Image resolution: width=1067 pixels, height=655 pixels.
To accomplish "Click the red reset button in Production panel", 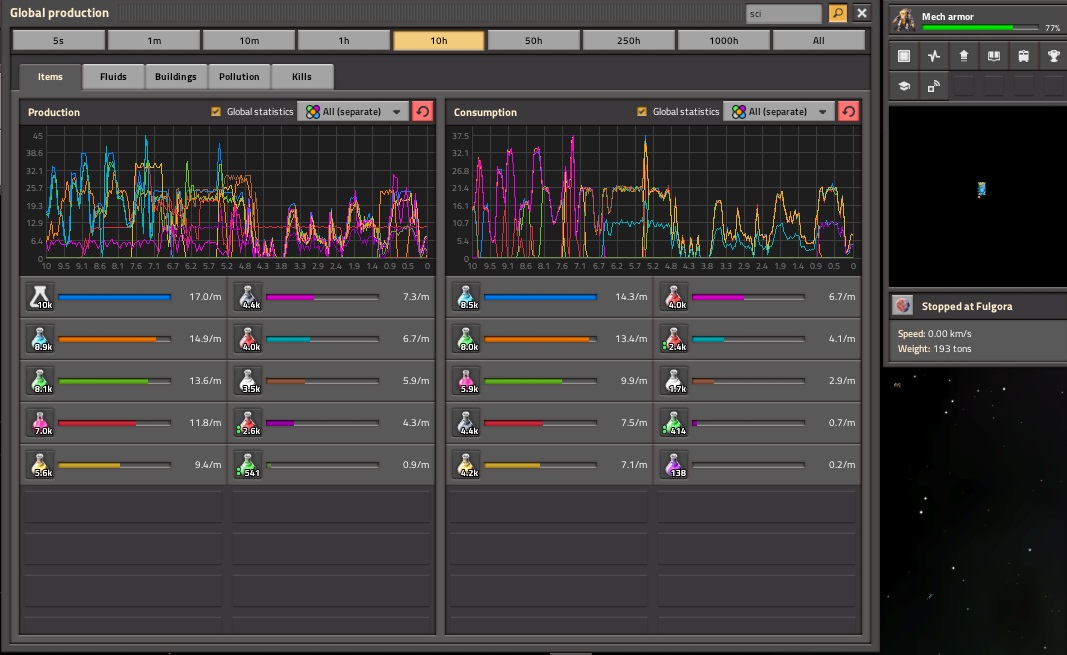I will pyautogui.click(x=423, y=112).
